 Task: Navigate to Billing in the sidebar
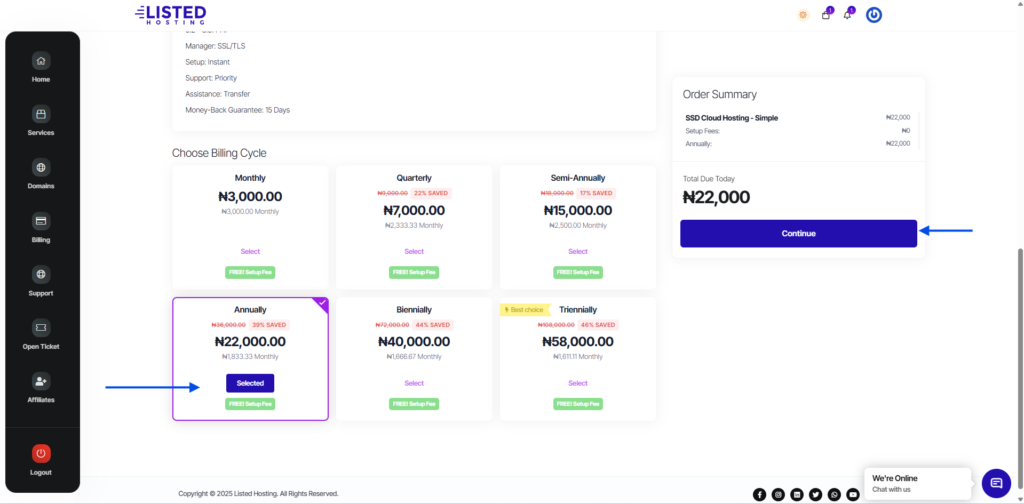pyautogui.click(x=41, y=221)
